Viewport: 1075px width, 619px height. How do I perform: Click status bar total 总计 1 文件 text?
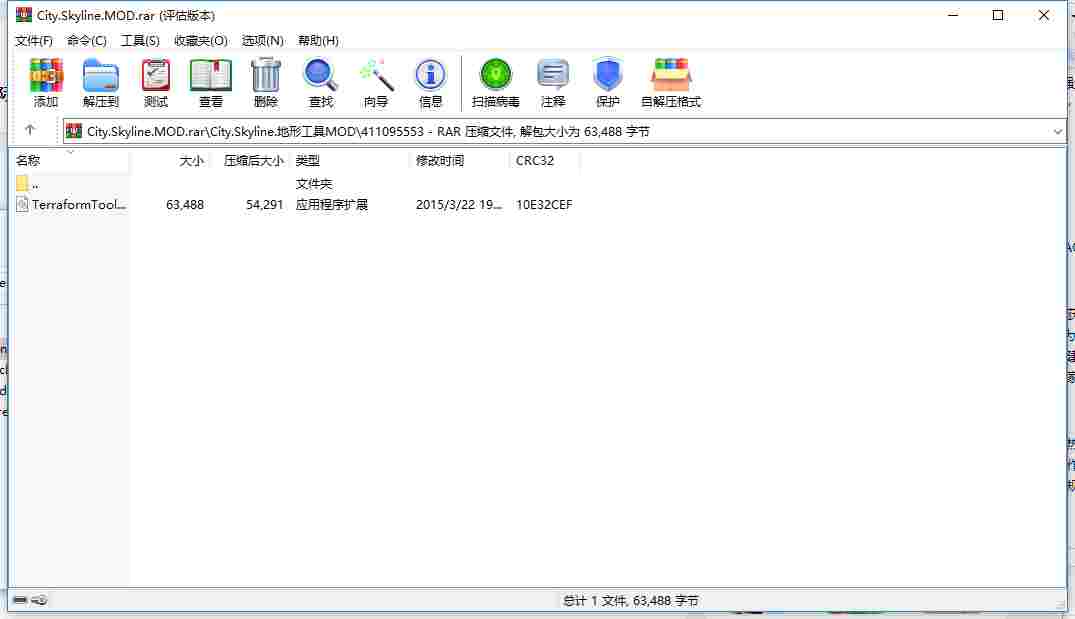[x=630, y=600]
